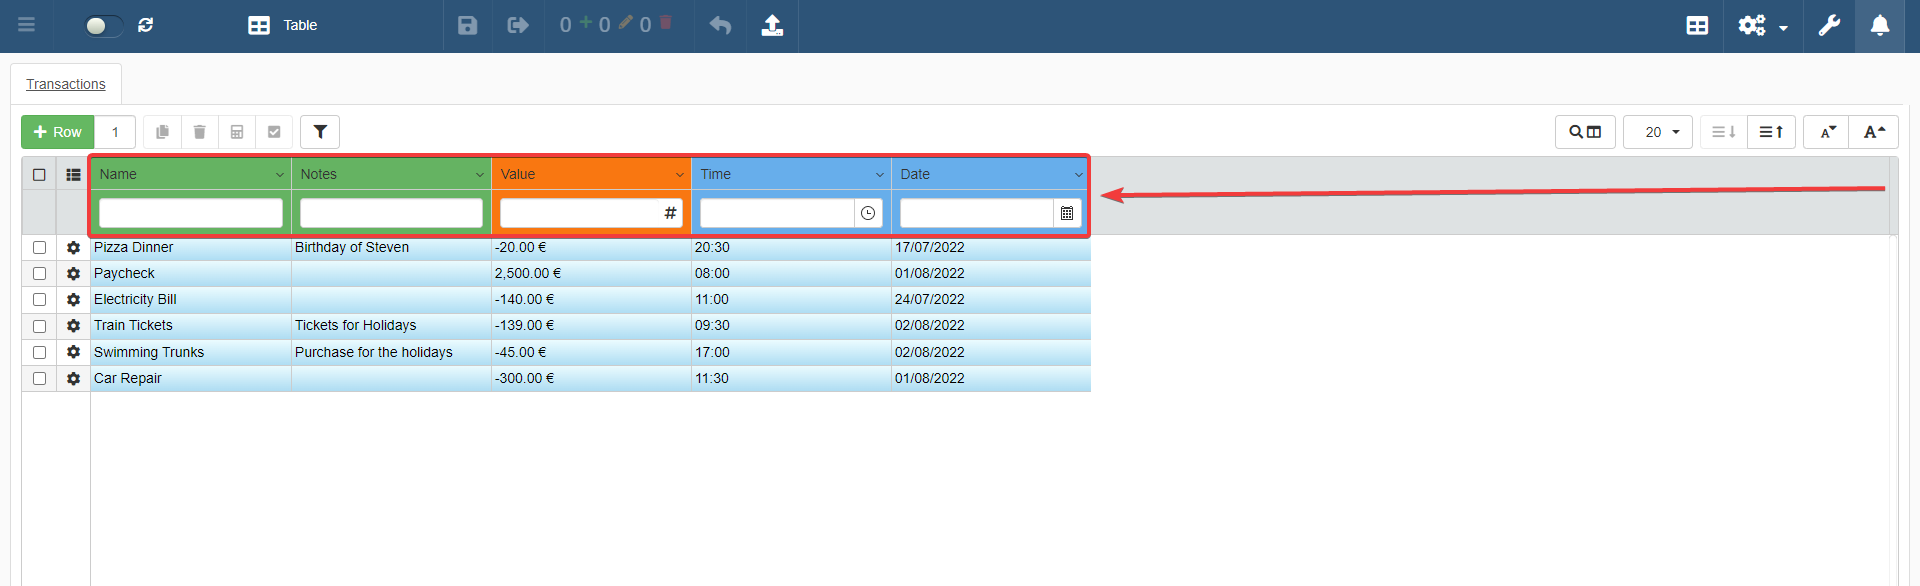This screenshot has height=586, width=1920.
Task: Click the refresh arrows icon
Action: [x=146, y=25]
